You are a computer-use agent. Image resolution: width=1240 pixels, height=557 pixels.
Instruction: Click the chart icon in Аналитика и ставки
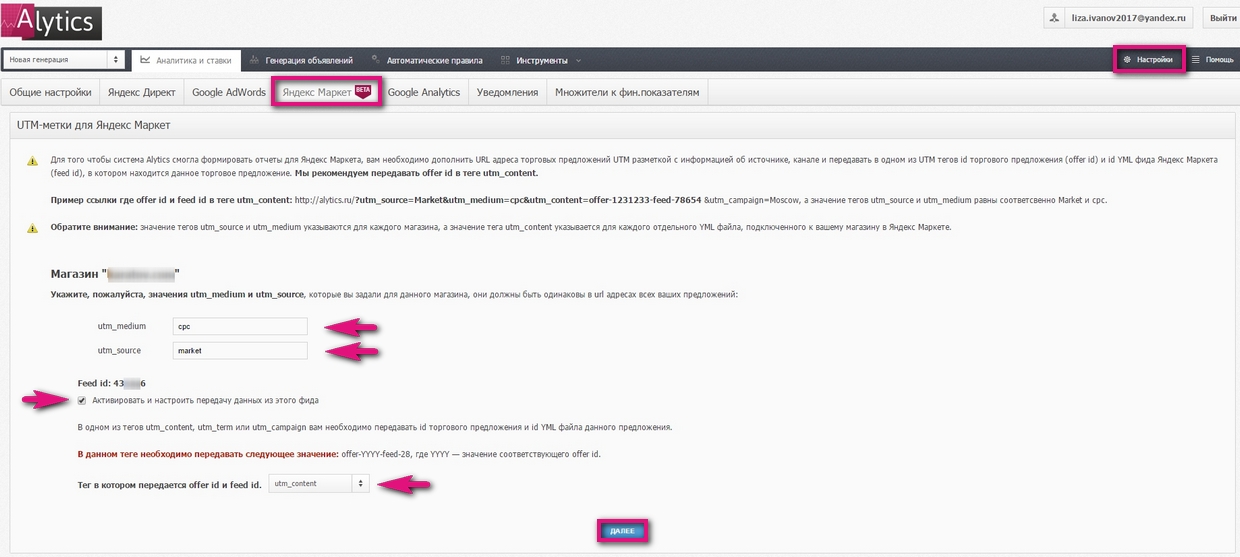pyautogui.click(x=145, y=60)
